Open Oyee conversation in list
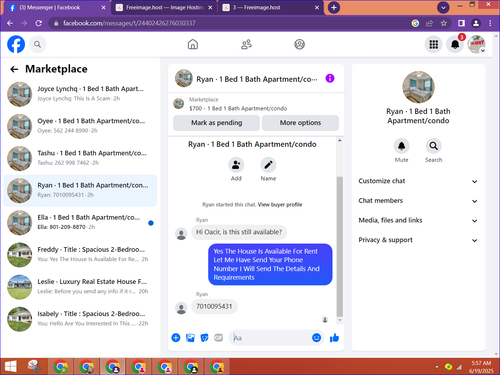Screen dimensions: 500x375 [x=80, y=126]
